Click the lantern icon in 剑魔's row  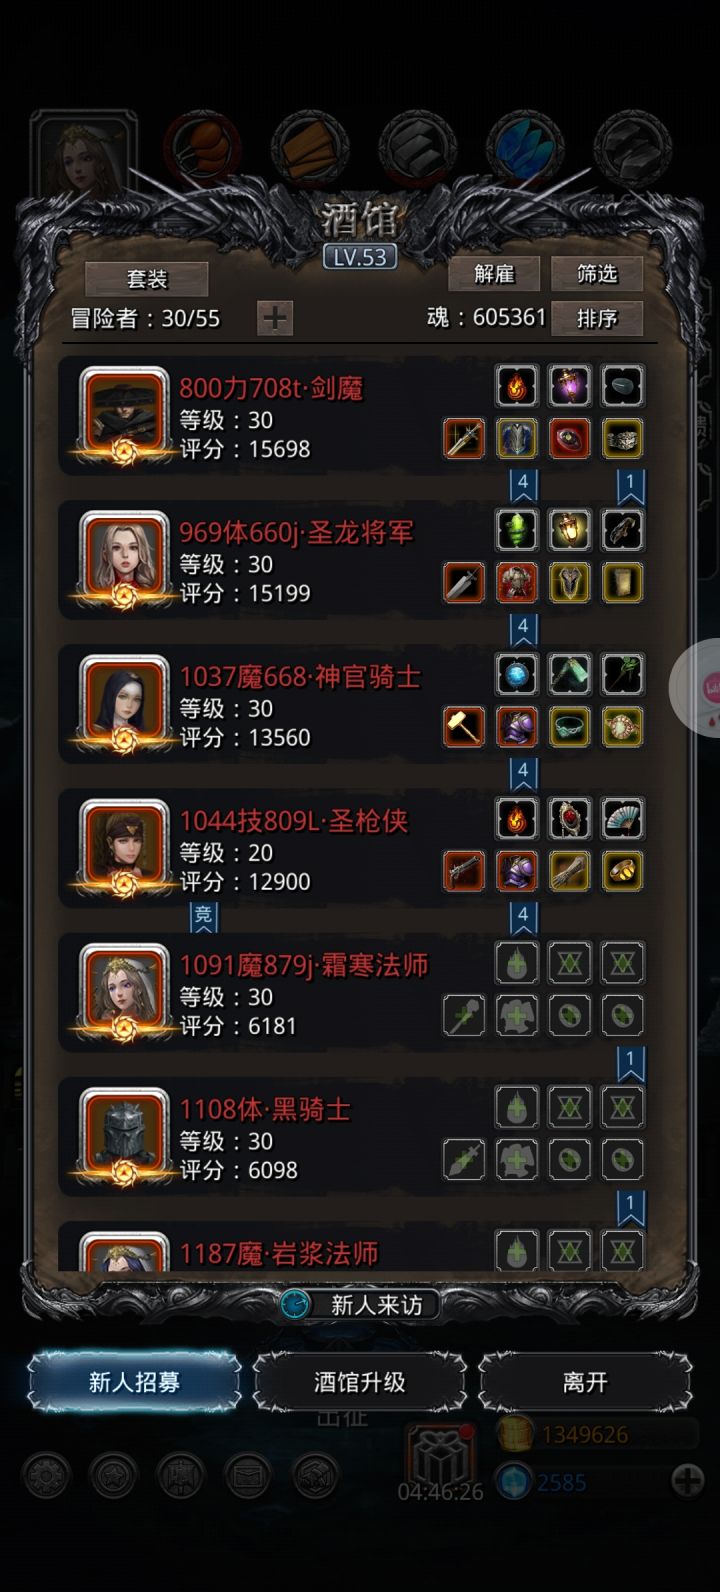(569, 386)
